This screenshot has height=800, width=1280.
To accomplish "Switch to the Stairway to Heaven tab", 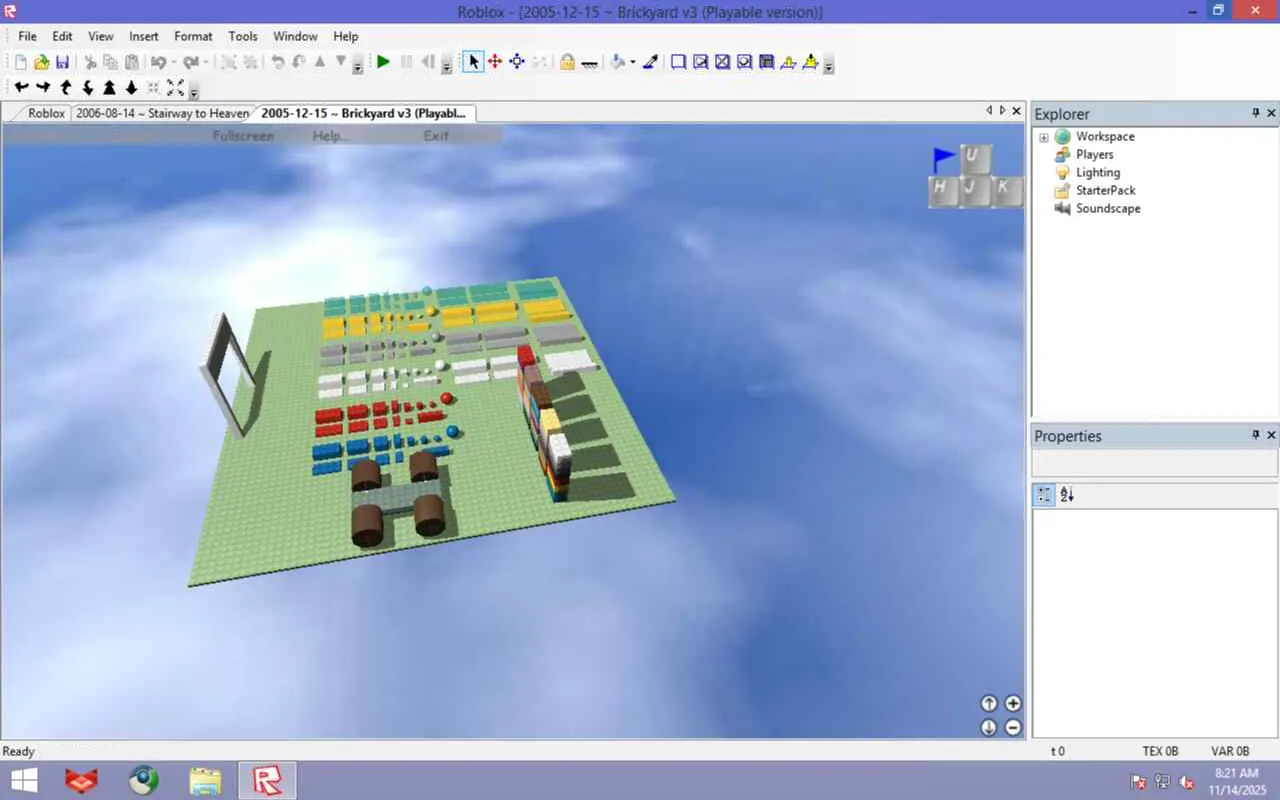I will click(x=162, y=113).
